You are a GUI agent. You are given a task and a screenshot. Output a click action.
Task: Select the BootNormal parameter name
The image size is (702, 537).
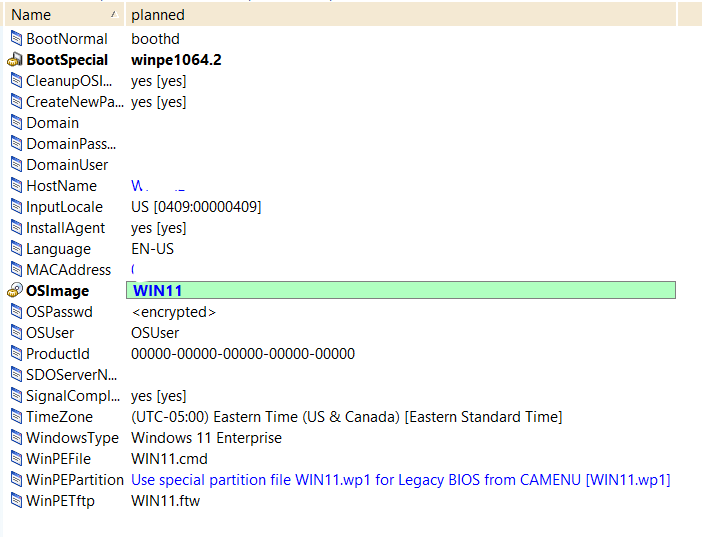(67, 39)
